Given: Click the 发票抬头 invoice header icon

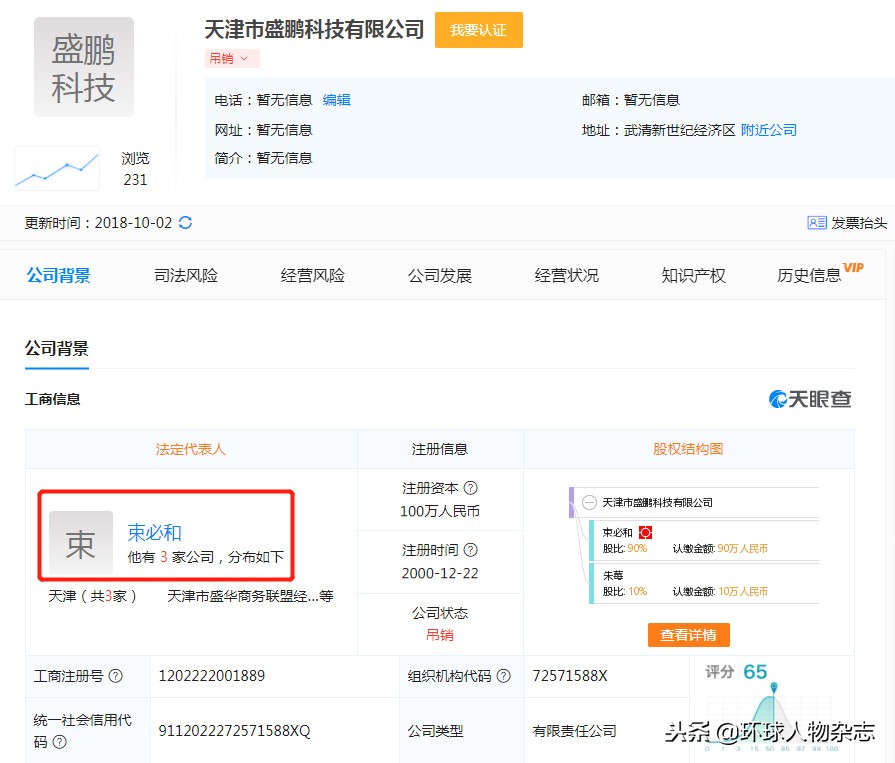Looking at the screenshot, I should click(817, 223).
